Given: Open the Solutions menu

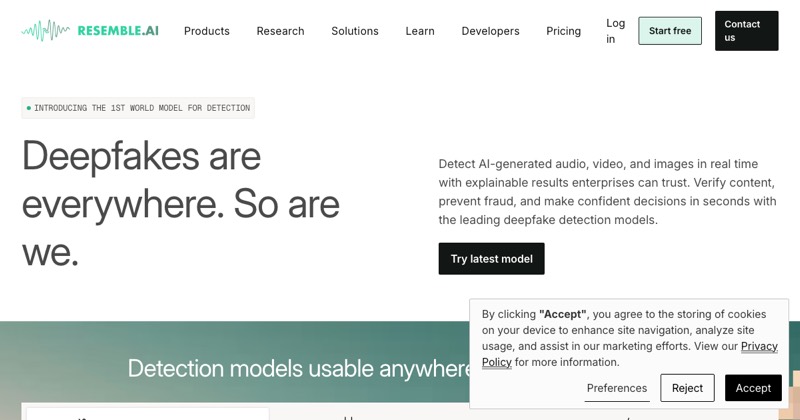Looking at the screenshot, I should tap(355, 31).
